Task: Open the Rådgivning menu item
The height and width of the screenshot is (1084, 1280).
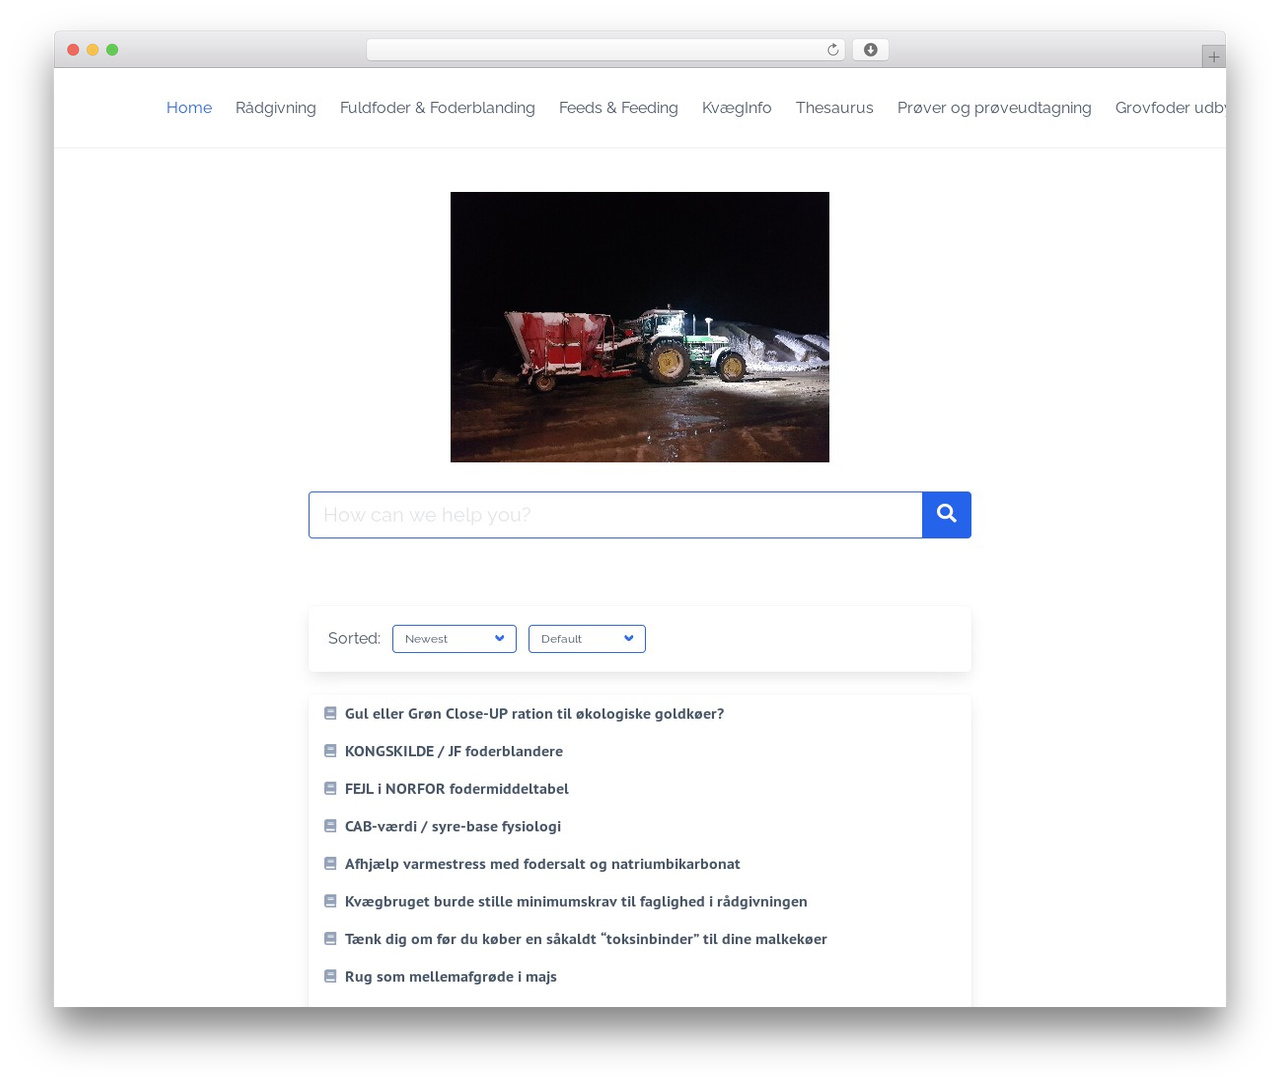Action: pos(276,108)
